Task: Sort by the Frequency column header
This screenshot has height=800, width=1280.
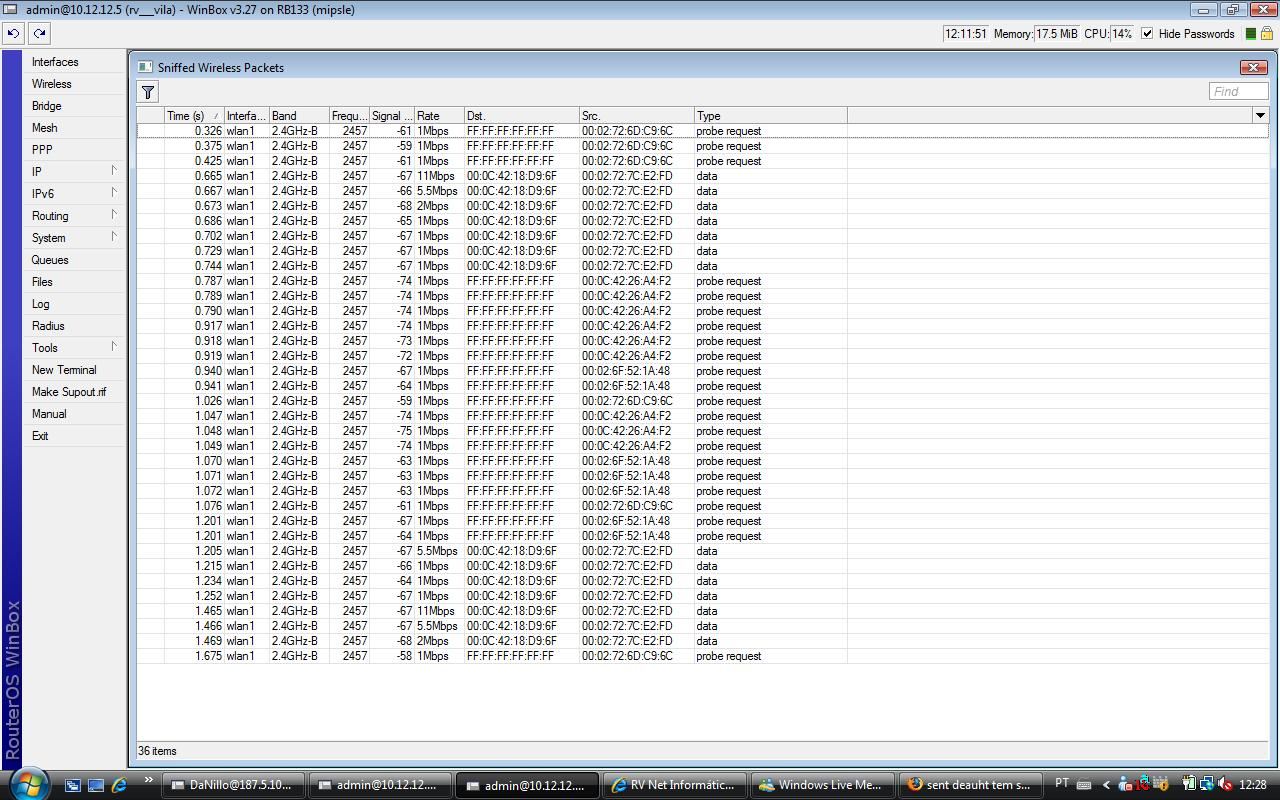Action: pos(350,116)
